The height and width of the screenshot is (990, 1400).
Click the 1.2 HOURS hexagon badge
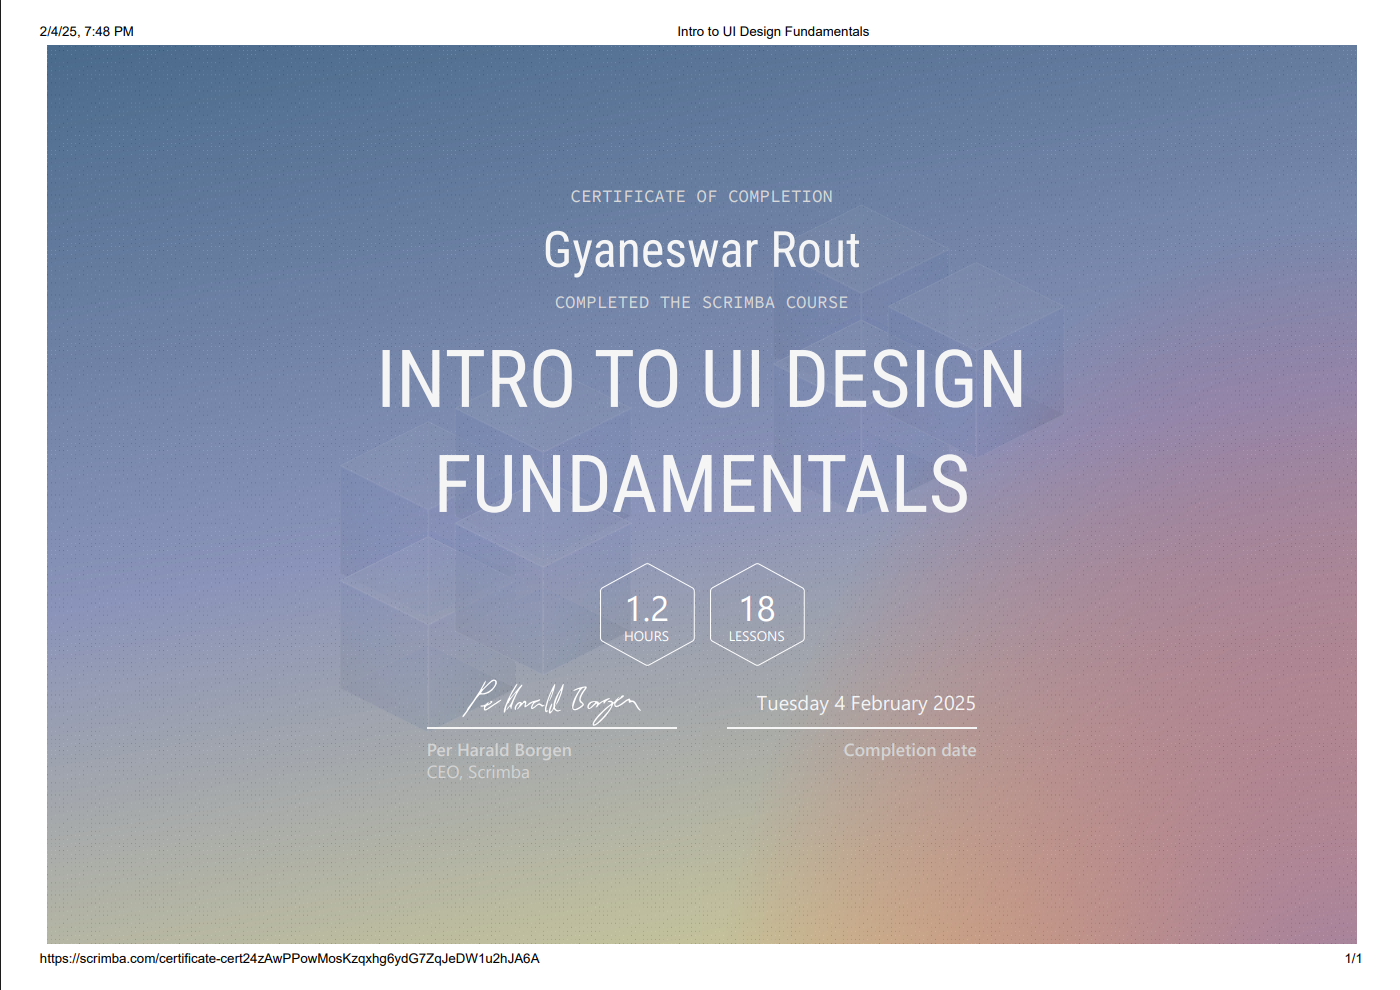(x=647, y=614)
